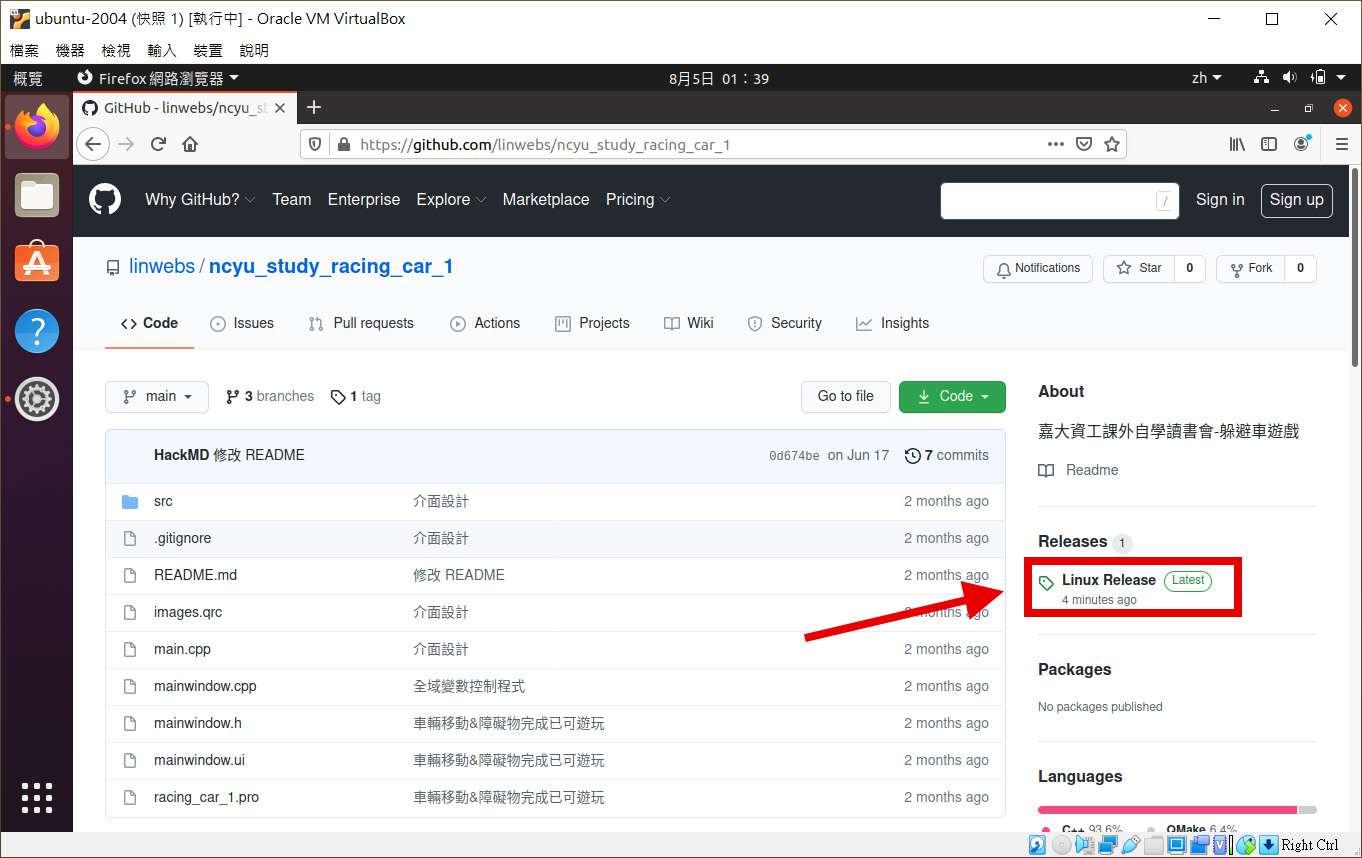Open the src folder

click(163, 501)
